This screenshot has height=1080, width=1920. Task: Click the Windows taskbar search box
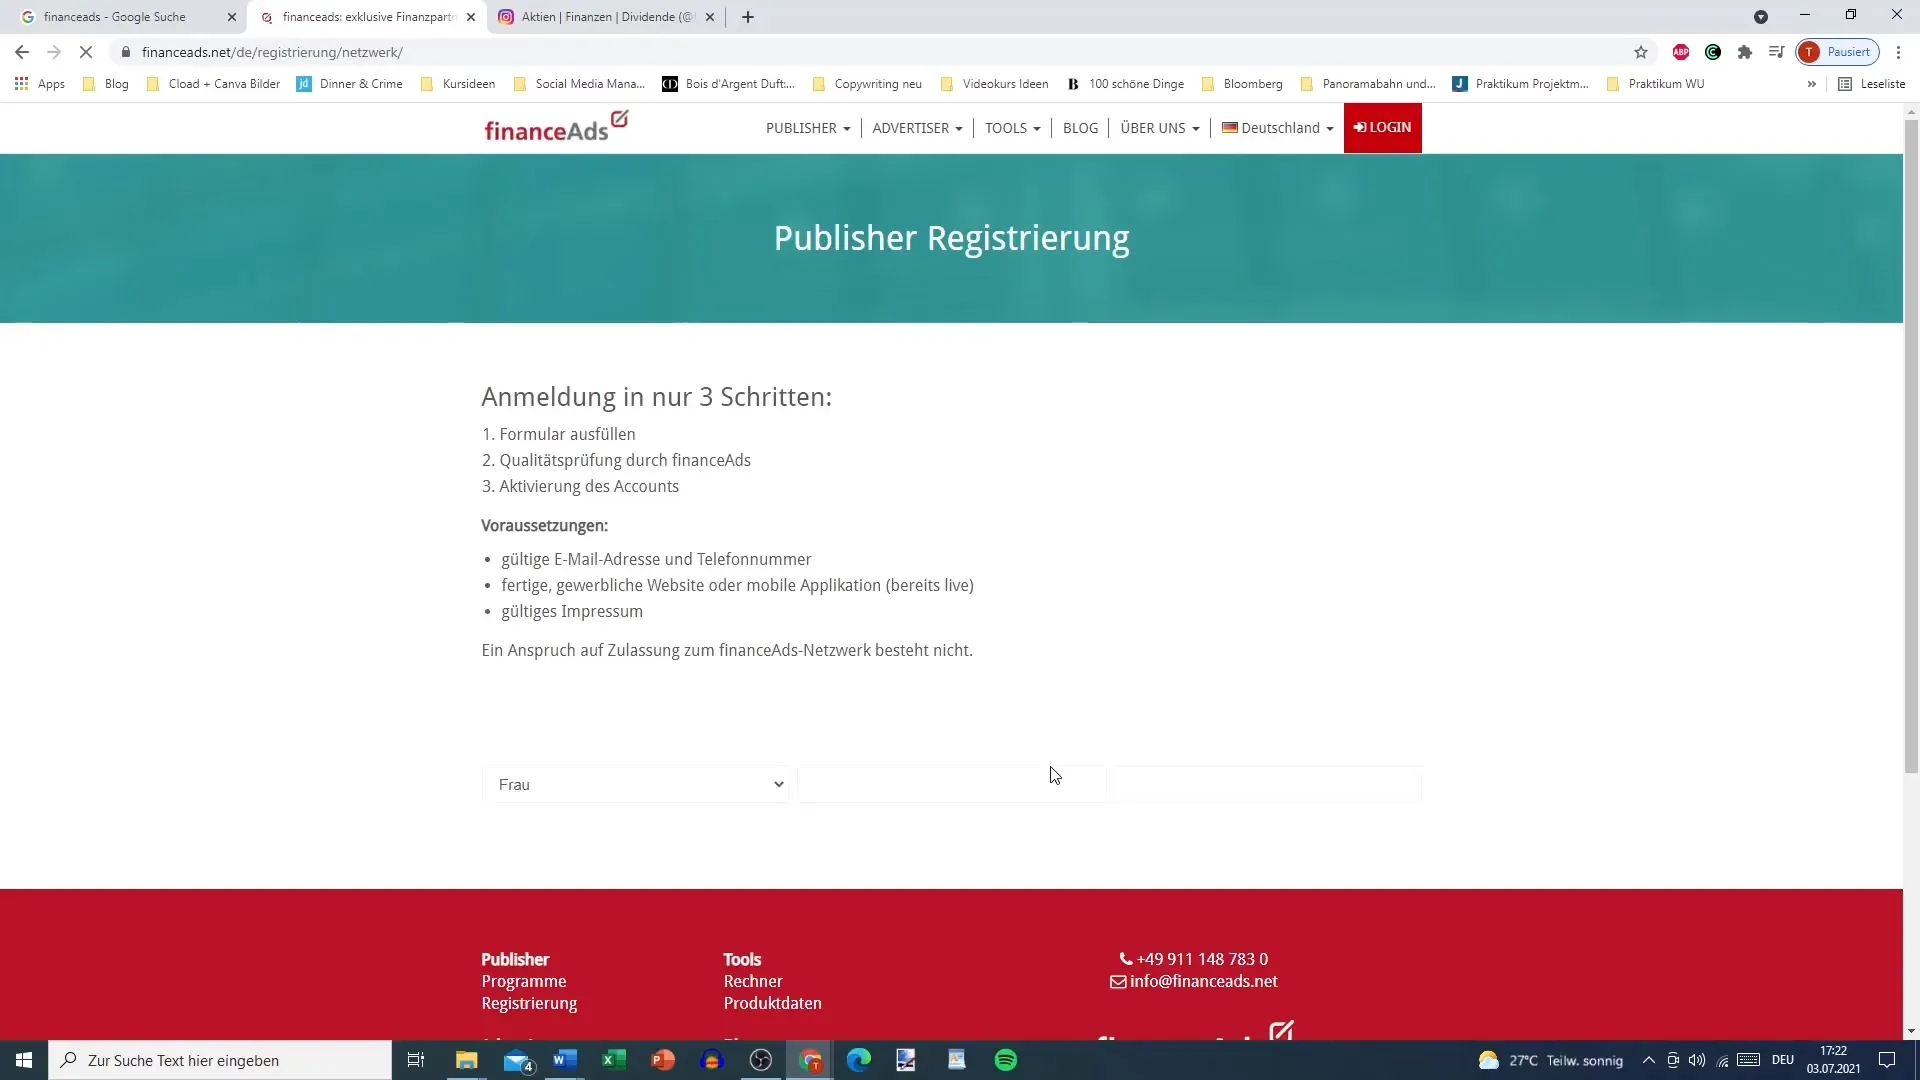220,1060
